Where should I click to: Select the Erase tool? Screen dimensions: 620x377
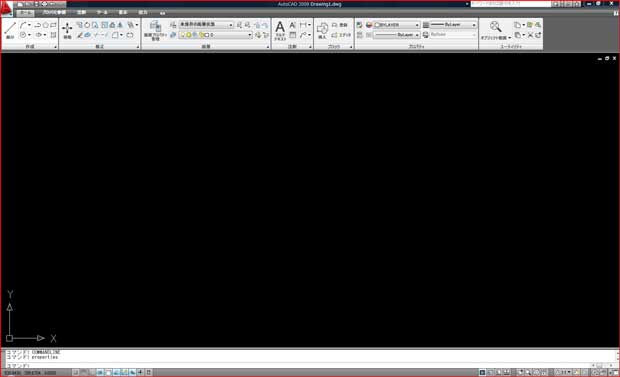(x=79, y=35)
